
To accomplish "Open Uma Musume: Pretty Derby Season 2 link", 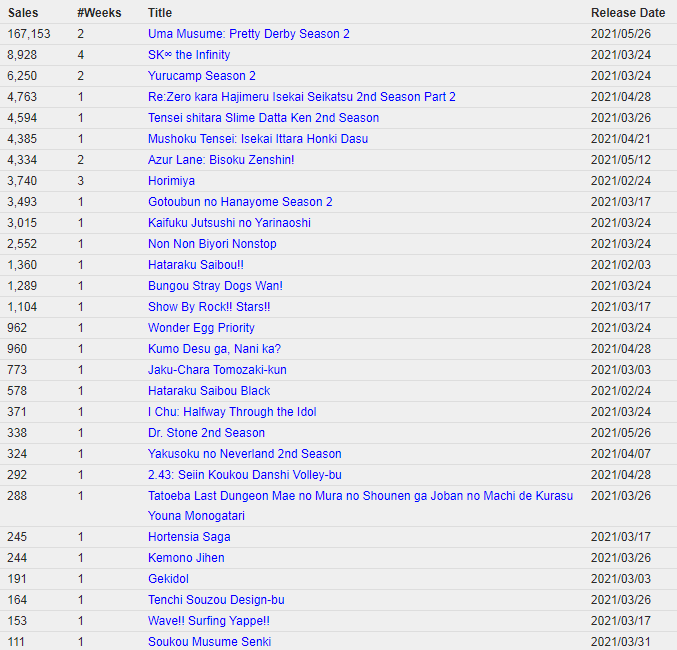I will coord(249,34).
